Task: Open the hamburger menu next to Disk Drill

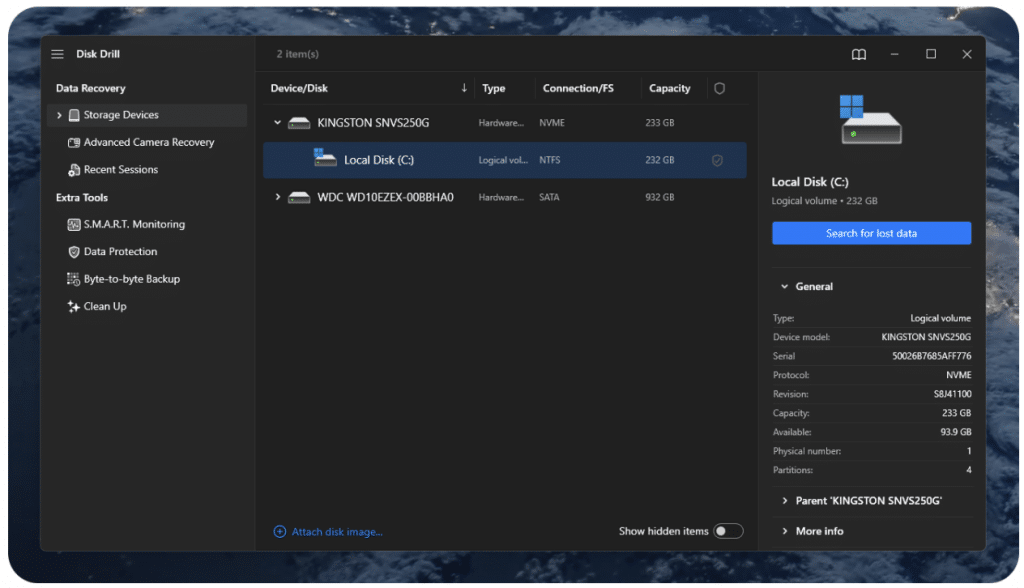Action: click(58, 54)
